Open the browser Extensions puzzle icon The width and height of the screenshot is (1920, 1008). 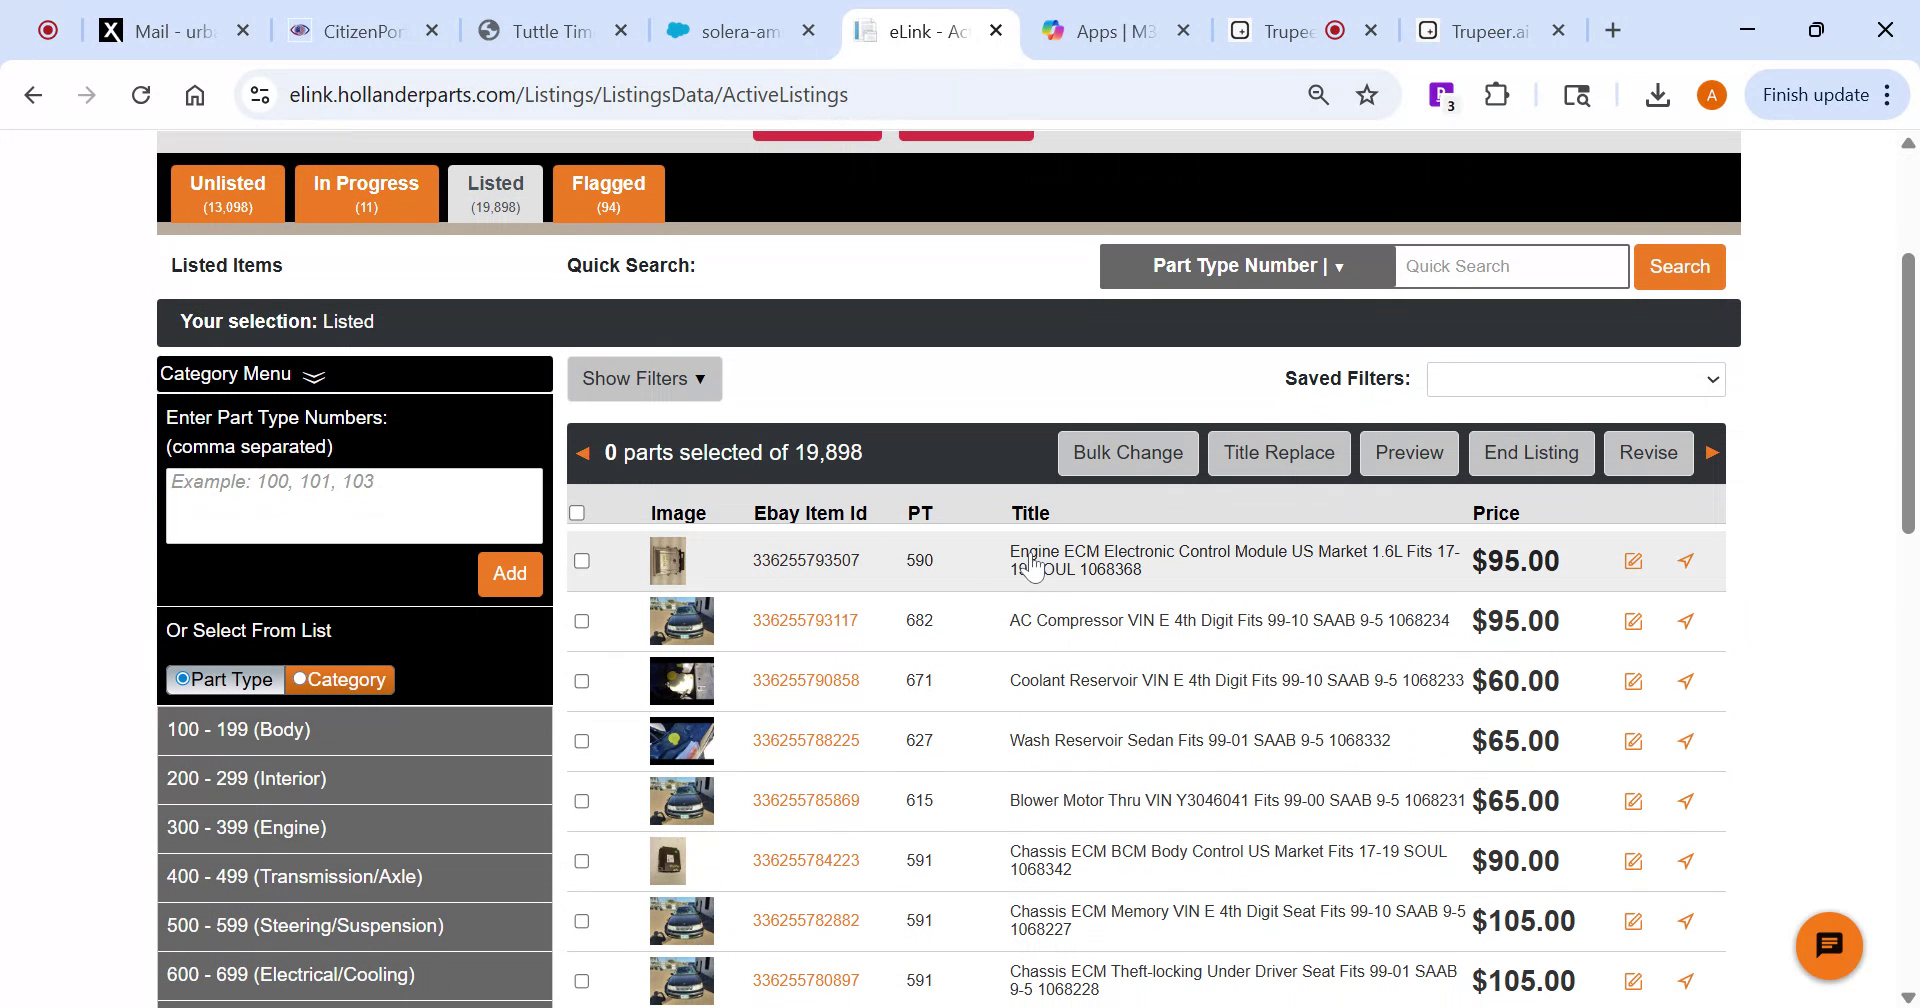pyautogui.click(x=1496, y=95)
